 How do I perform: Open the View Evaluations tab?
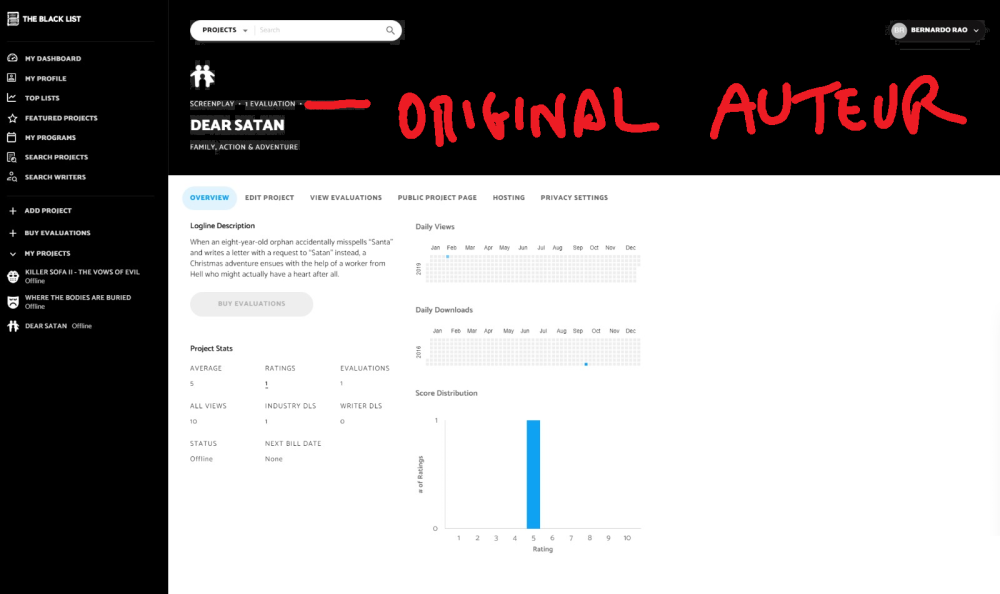click(x=346, y=198)
